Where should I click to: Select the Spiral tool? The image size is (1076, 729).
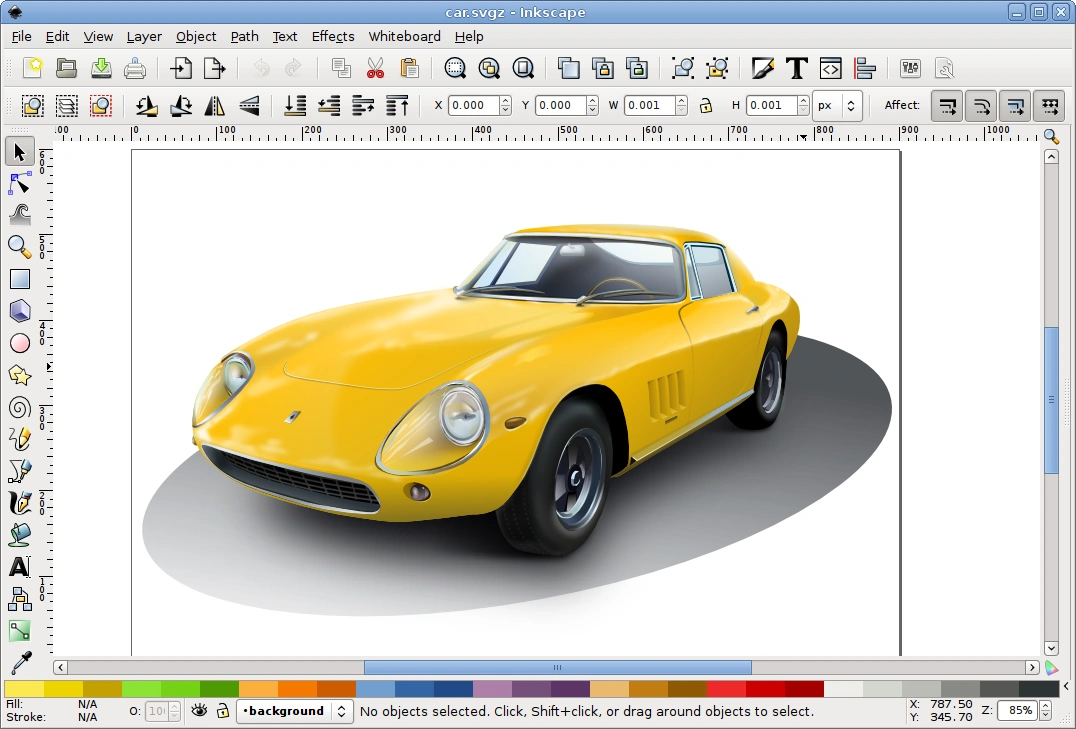[19, 407]
